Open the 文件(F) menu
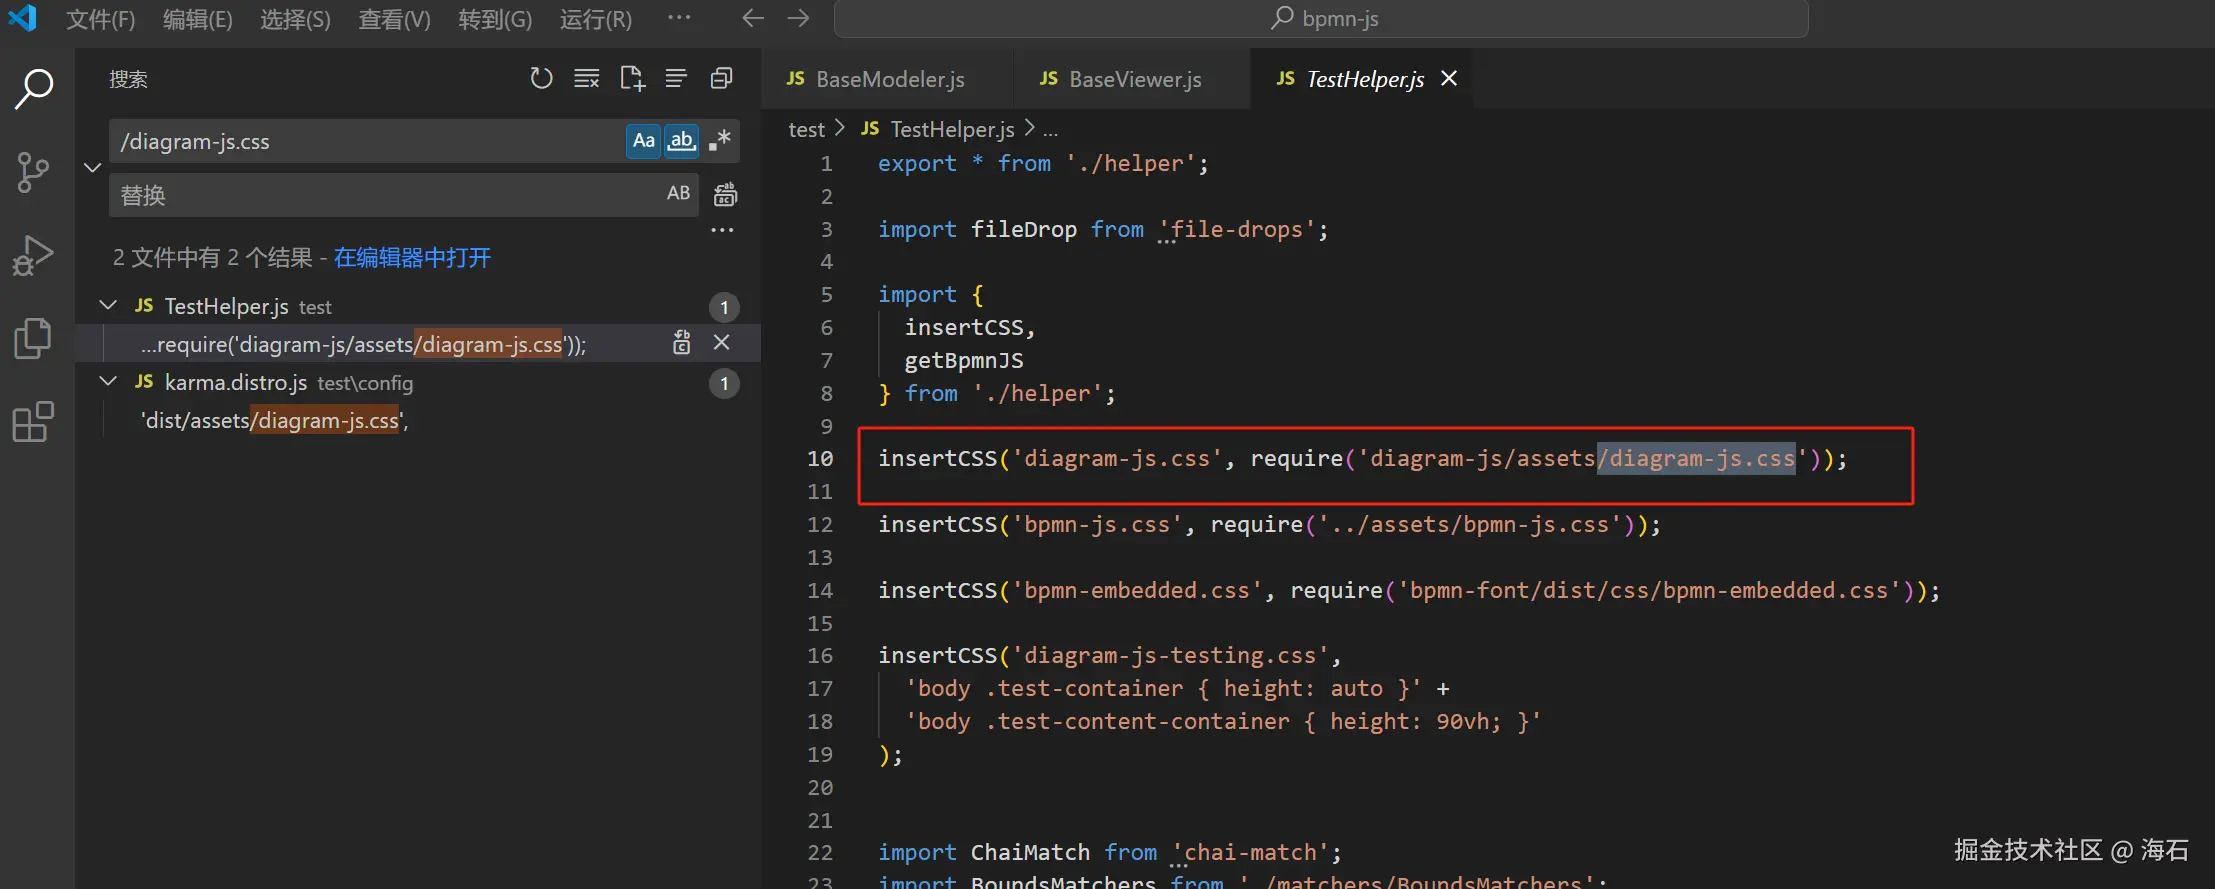The image size is (2215, 889). (101, 19)
